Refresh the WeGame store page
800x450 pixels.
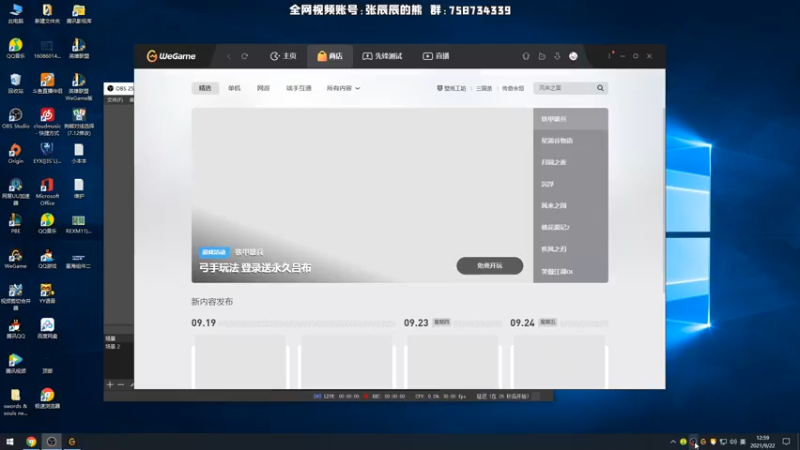click(x=245, y=56)
